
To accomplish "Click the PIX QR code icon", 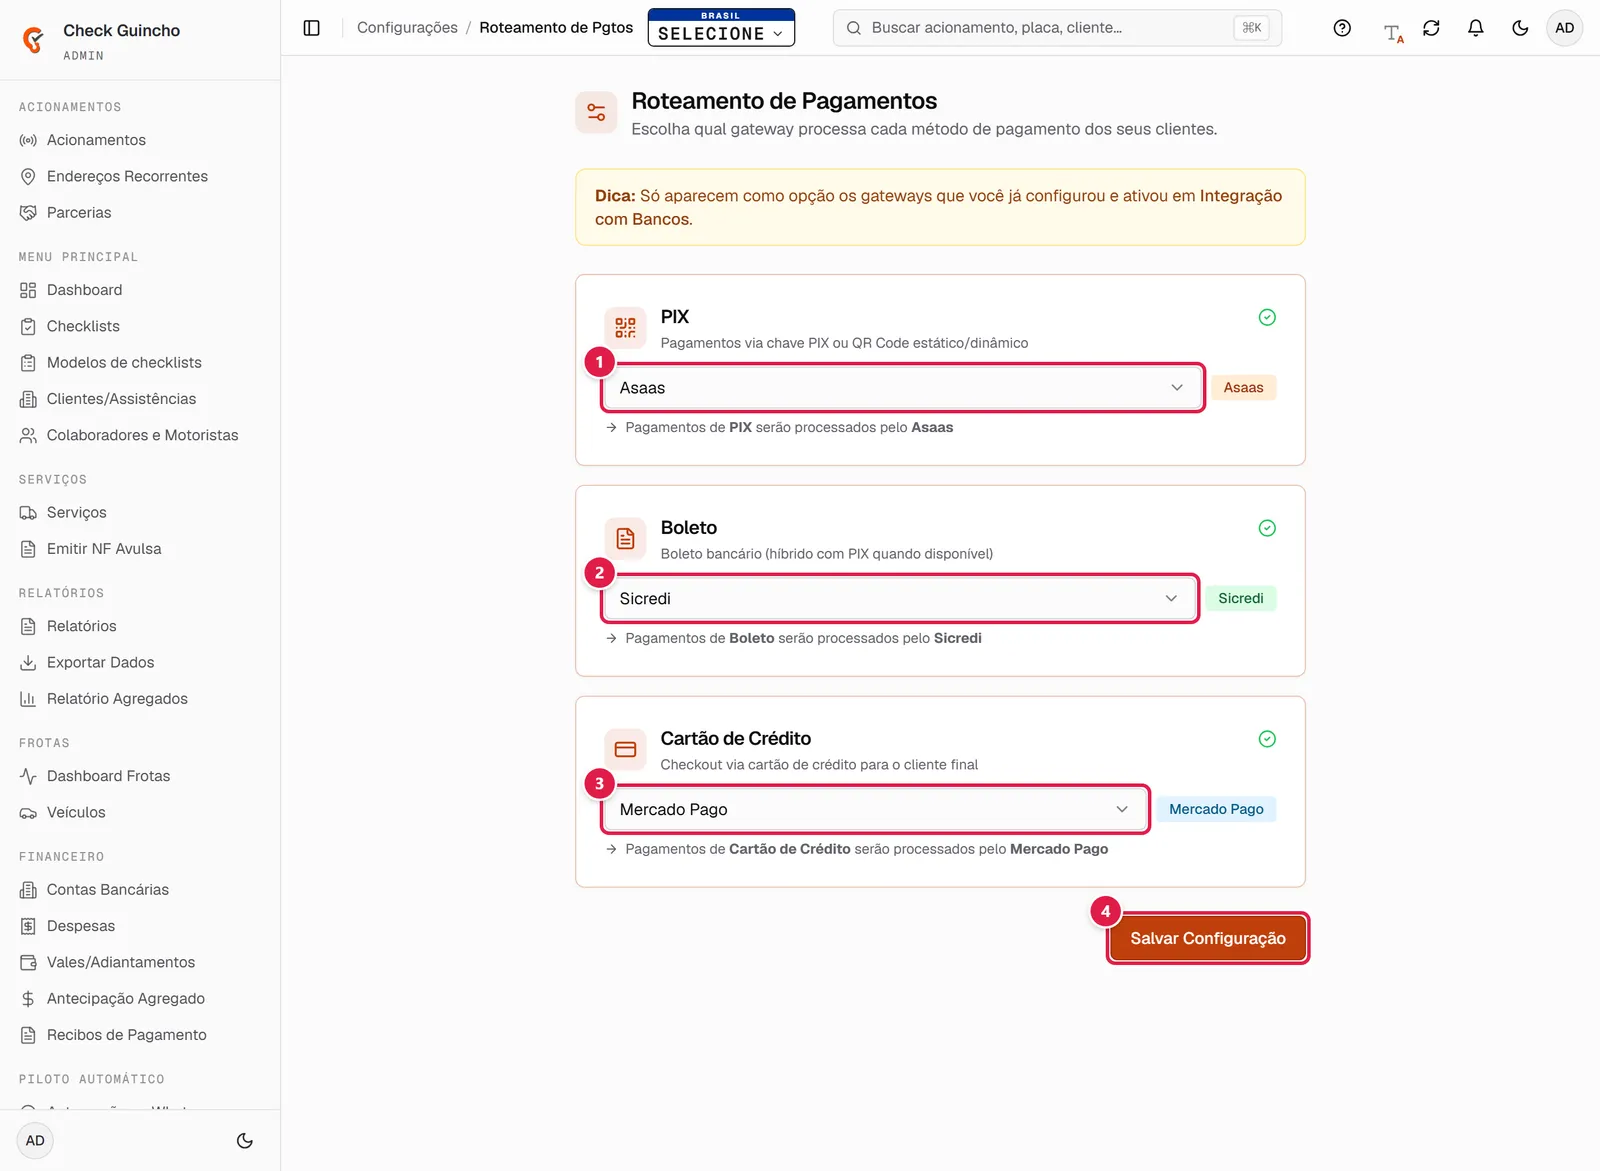I will click(x=625, y=327).
